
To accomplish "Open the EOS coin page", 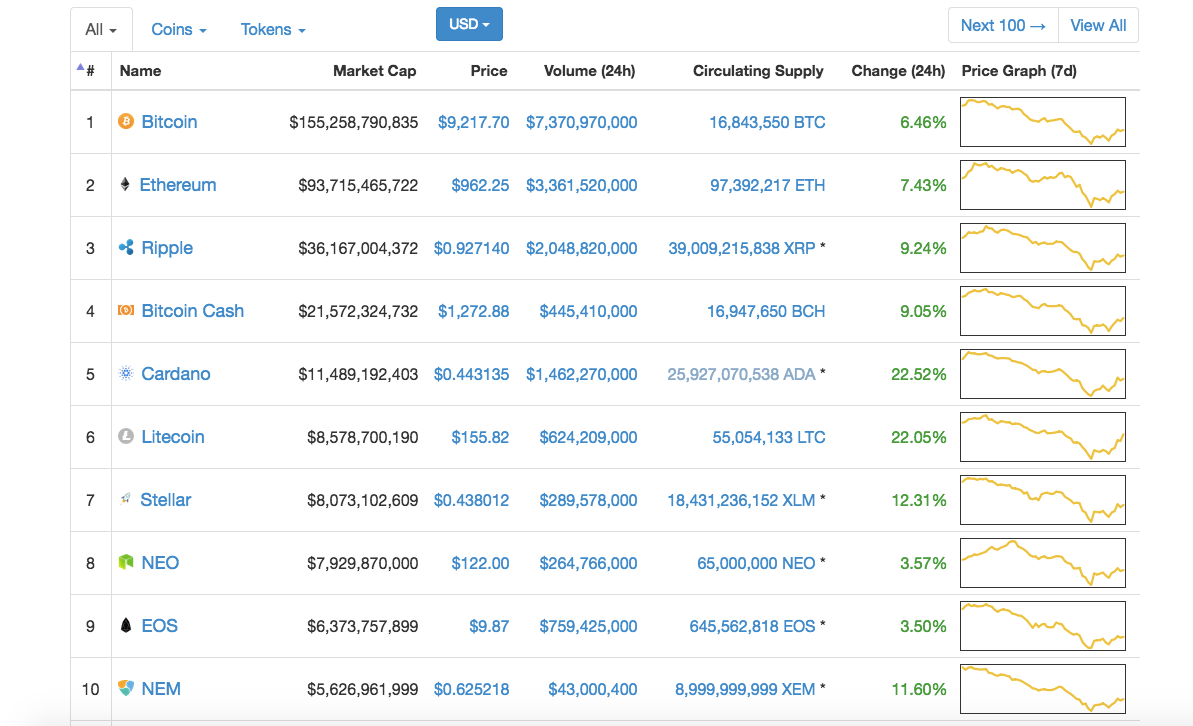I will coord(160,626).
